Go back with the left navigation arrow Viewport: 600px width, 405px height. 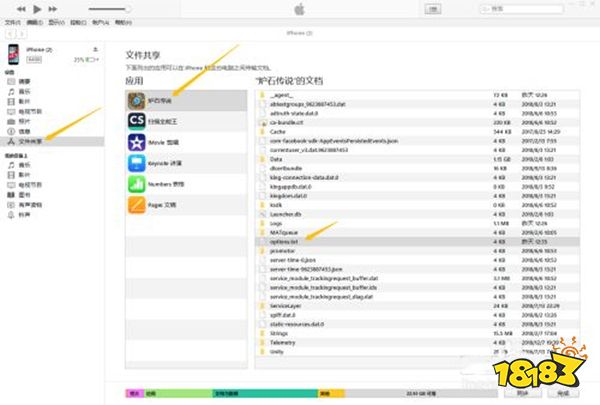click(x=10, y=34)
